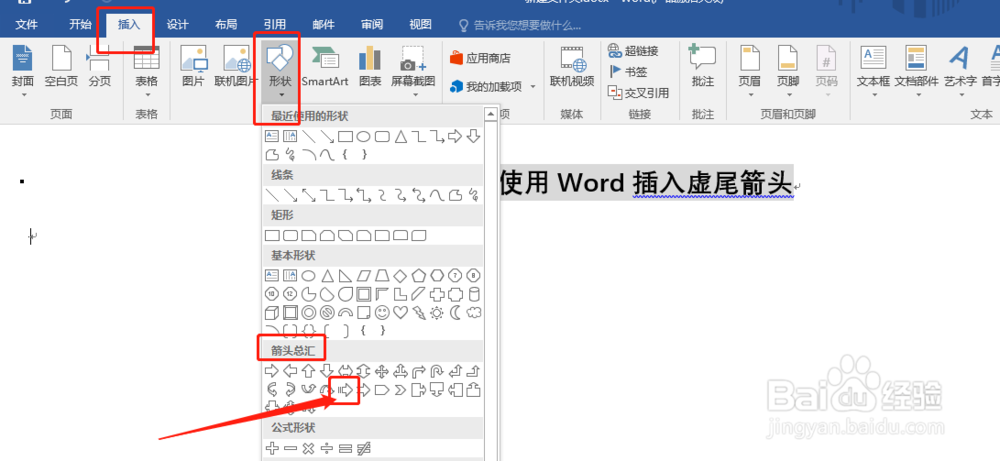Screen dimensions: 1000x461
Task: Open the 布局 layout tab
Action: pyautogui.click(x=226, y=25)
